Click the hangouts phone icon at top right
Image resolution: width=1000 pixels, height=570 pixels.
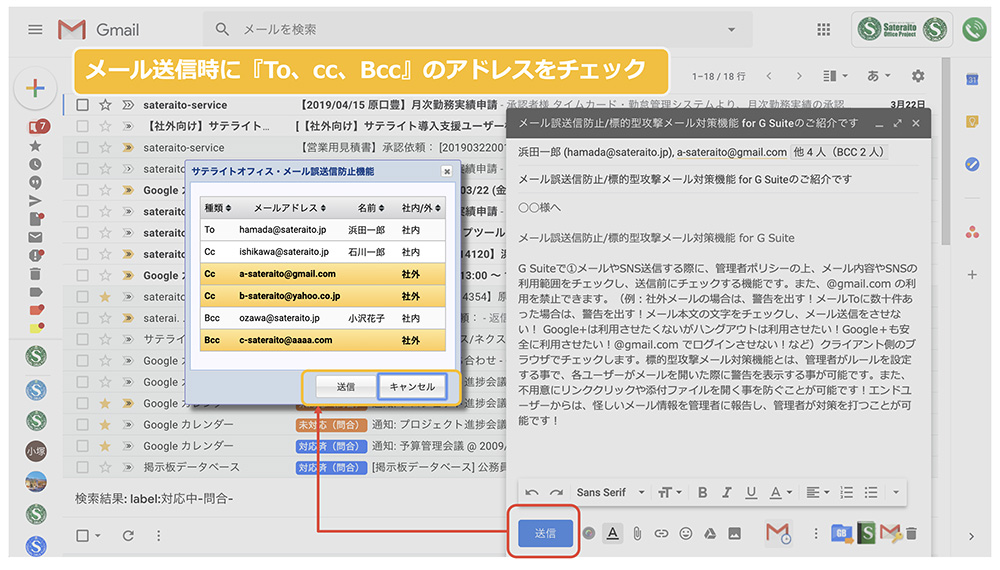pyautogui.click(x=974, y=29)
